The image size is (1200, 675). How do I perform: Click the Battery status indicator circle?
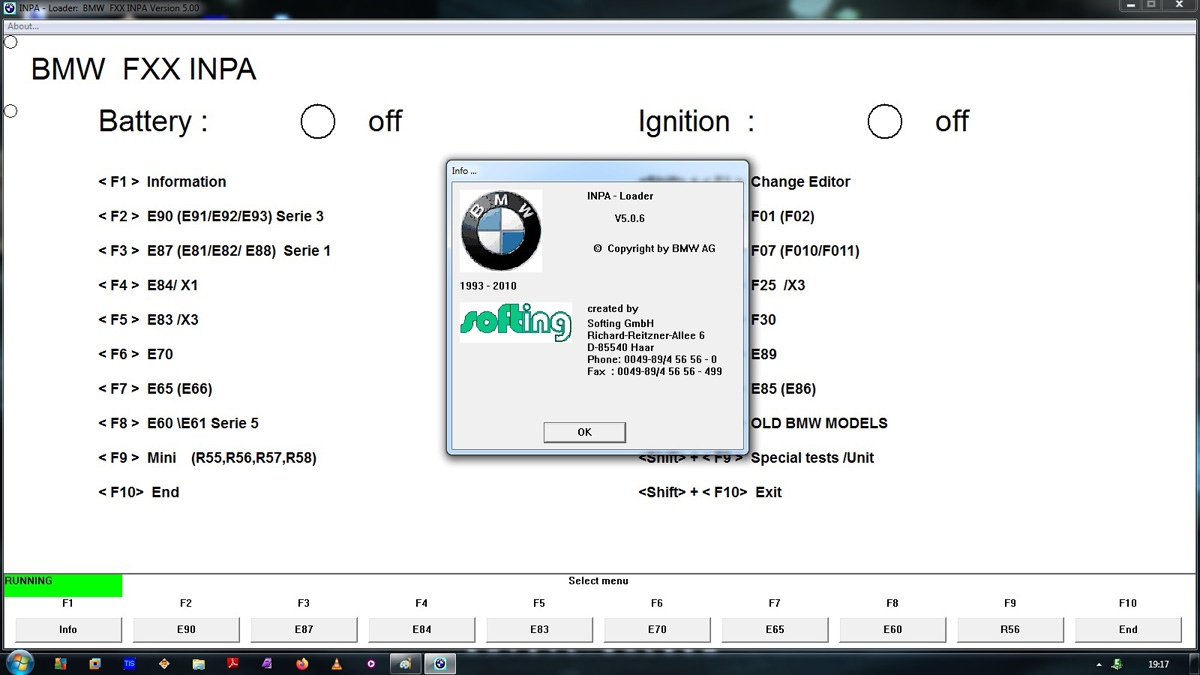pos(318,122)
